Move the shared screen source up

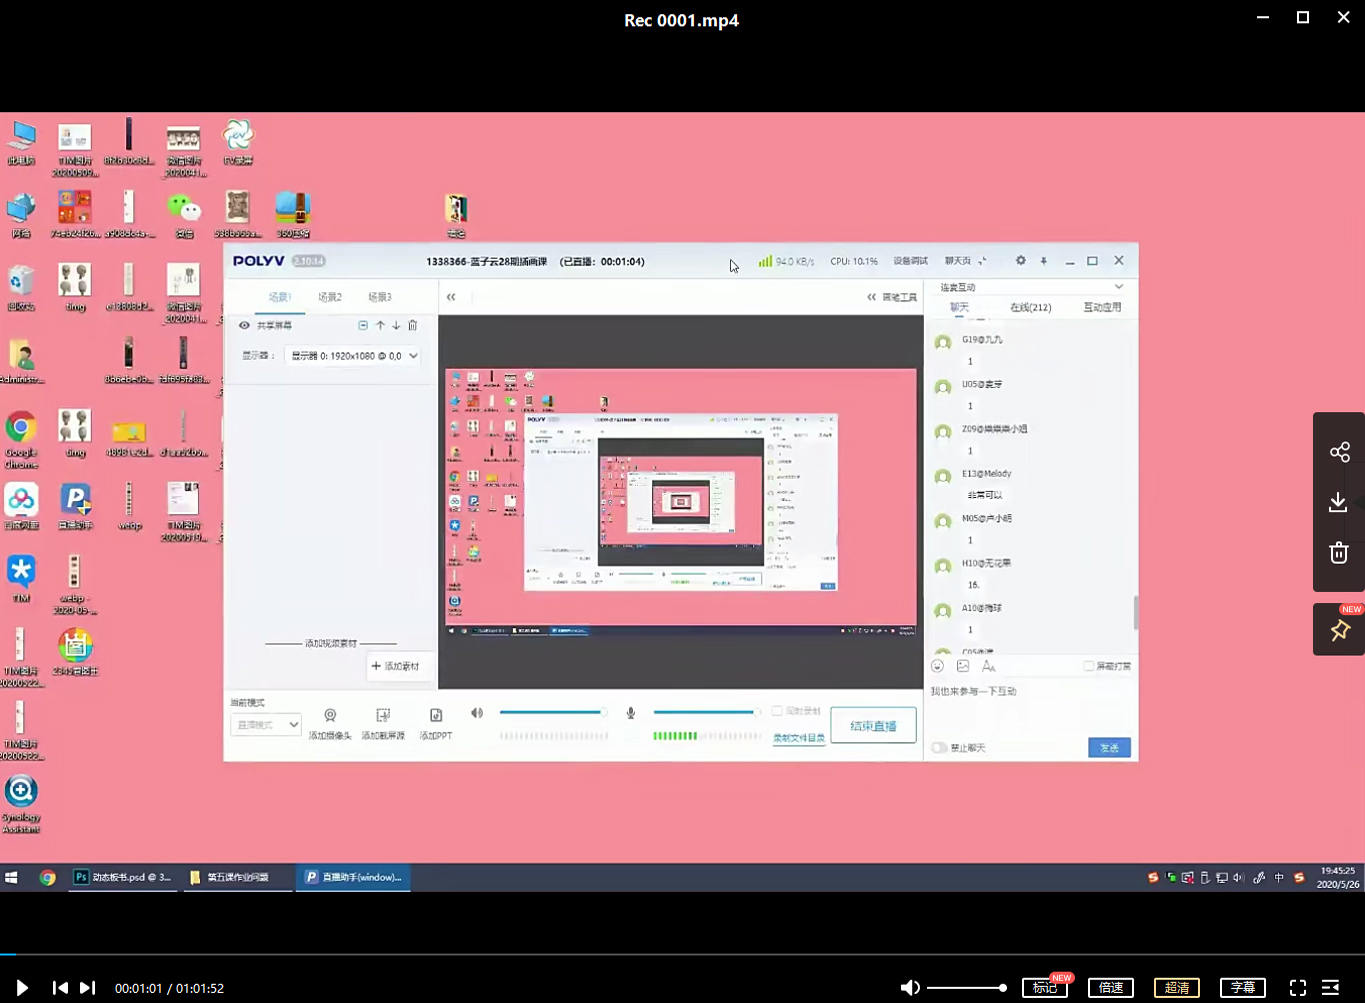(x=380, y=325)
